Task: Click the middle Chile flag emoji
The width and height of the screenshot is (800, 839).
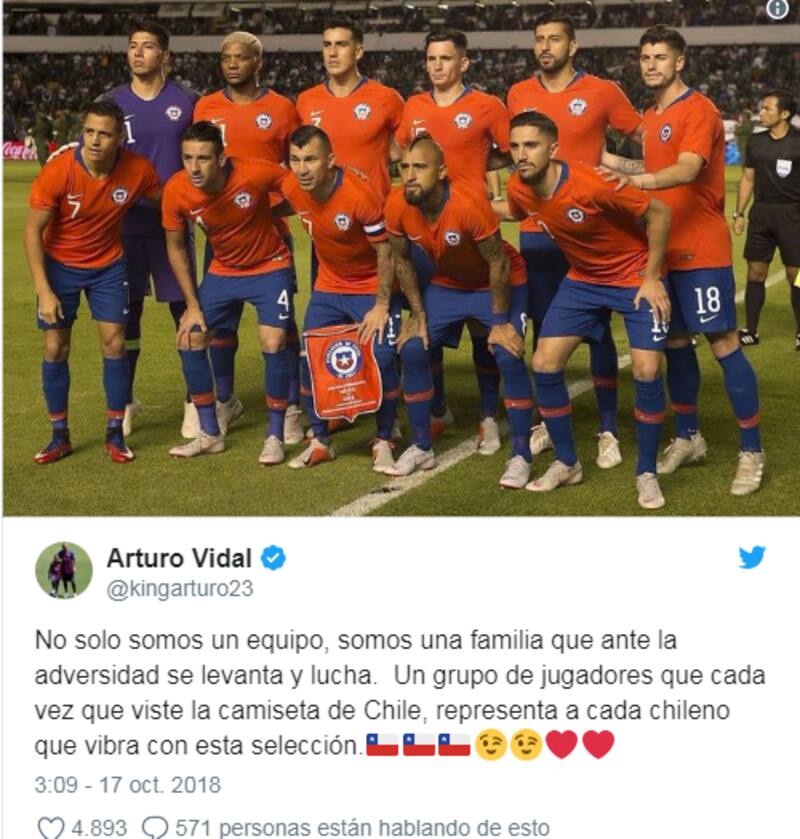Action: [x=418, y=745]
